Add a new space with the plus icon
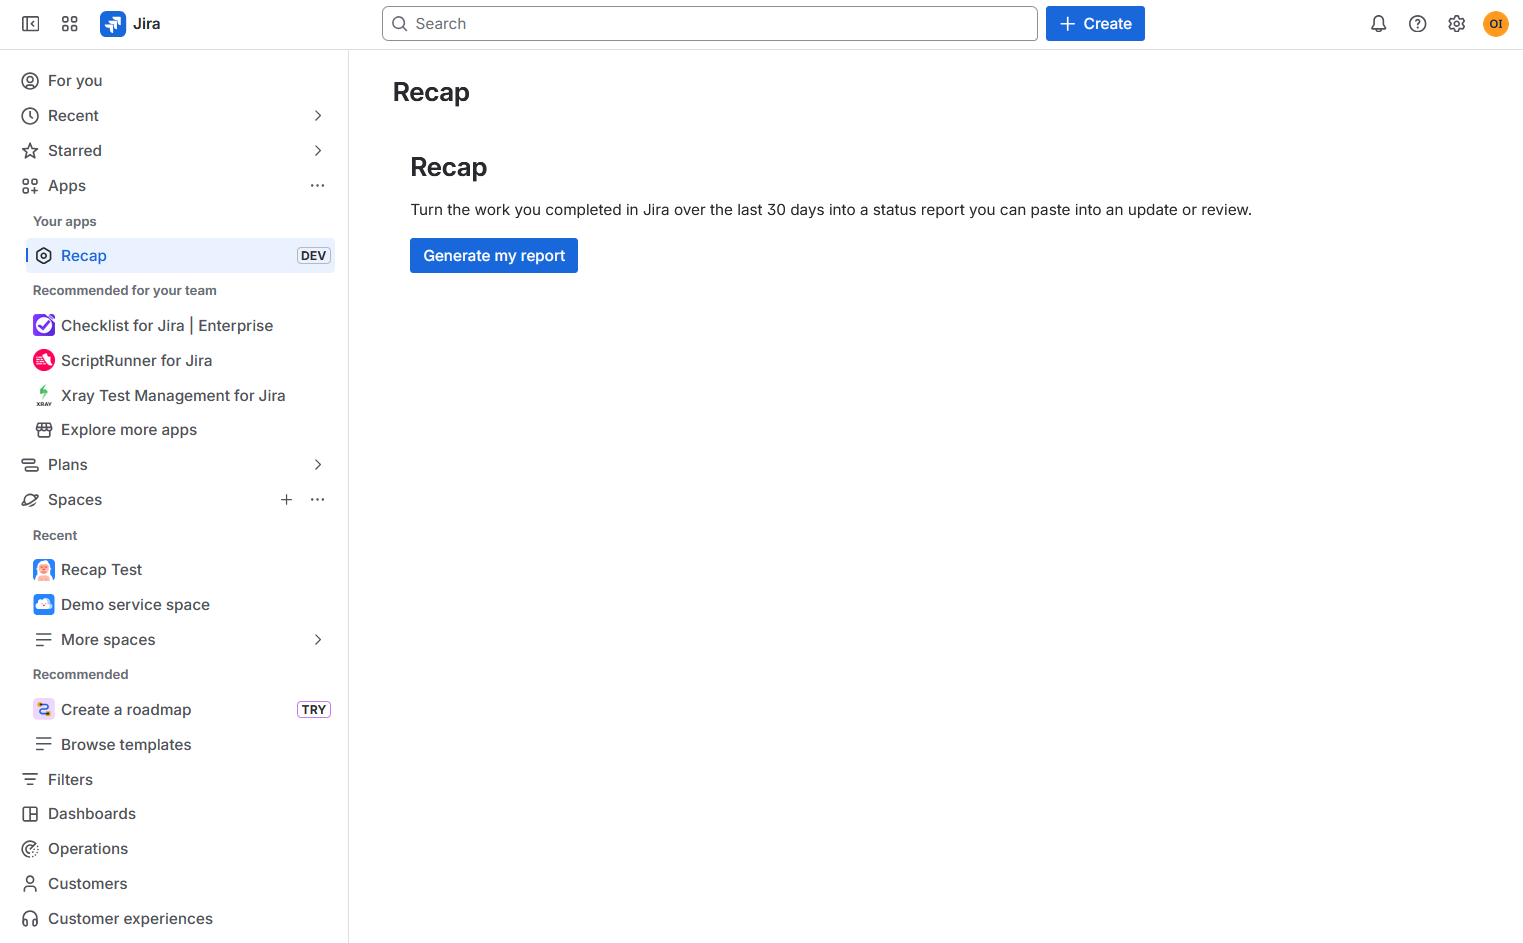 (287, 500)
